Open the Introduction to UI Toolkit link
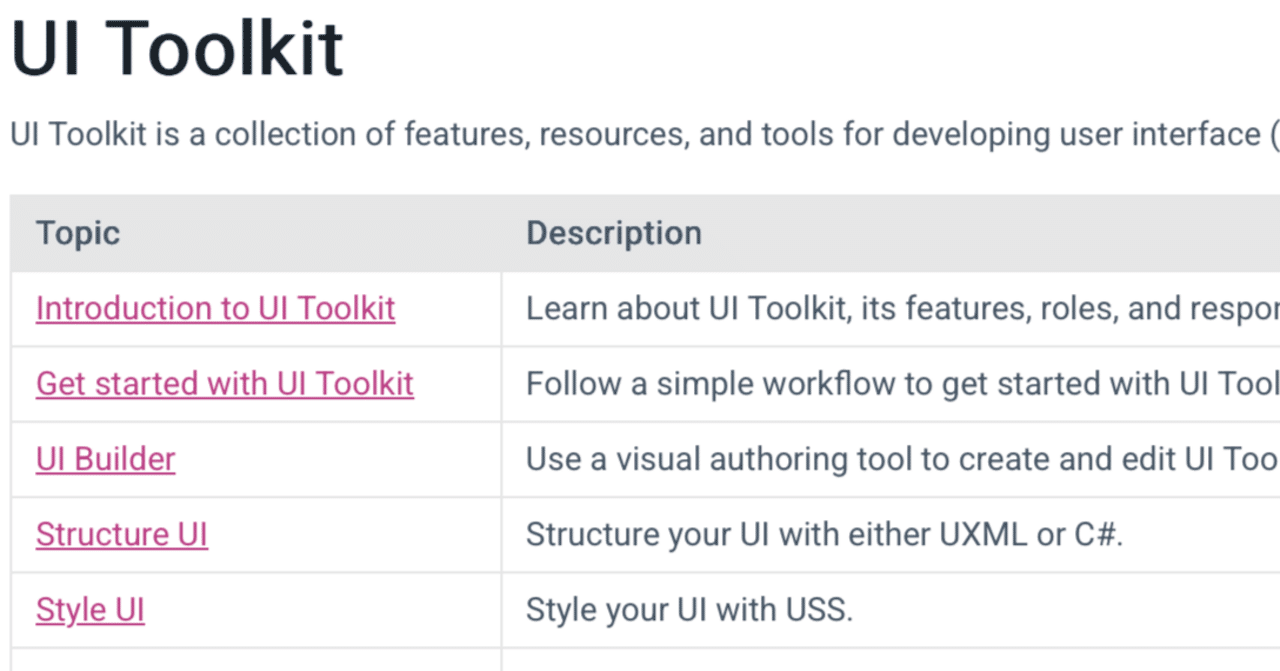 pyautogui.click(x=215, y=308)
